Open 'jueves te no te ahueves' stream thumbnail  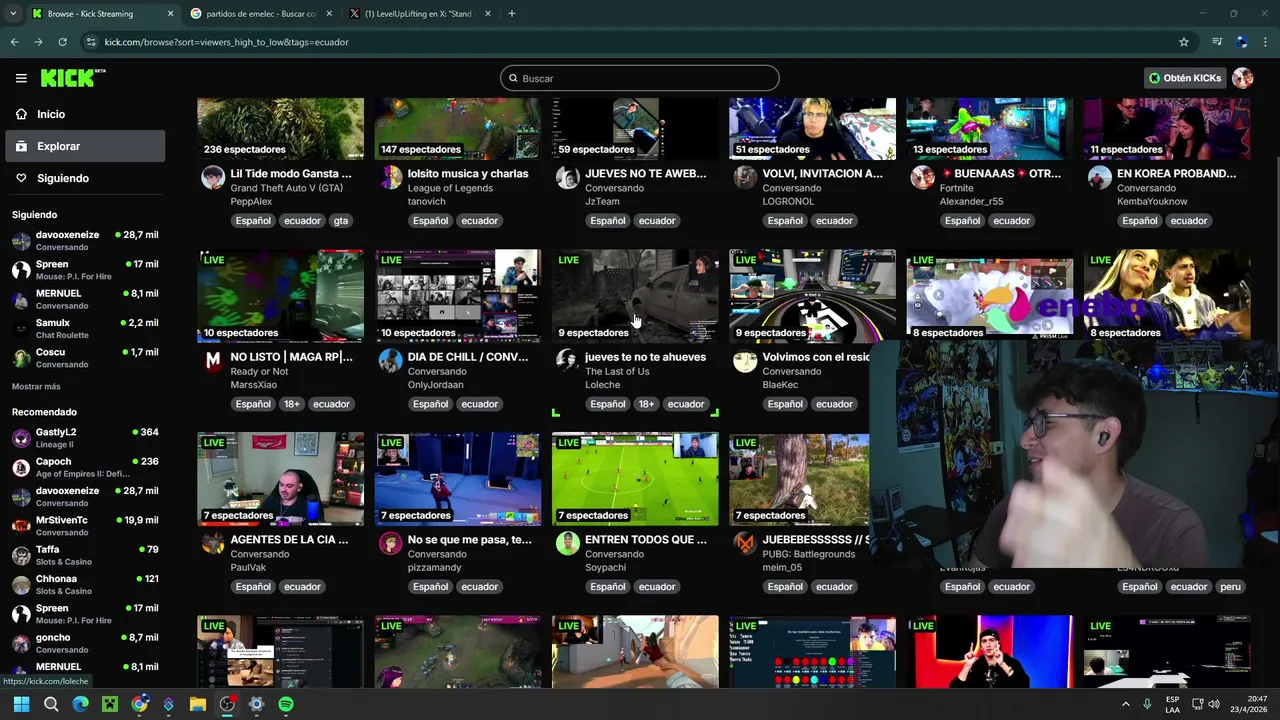635,296
